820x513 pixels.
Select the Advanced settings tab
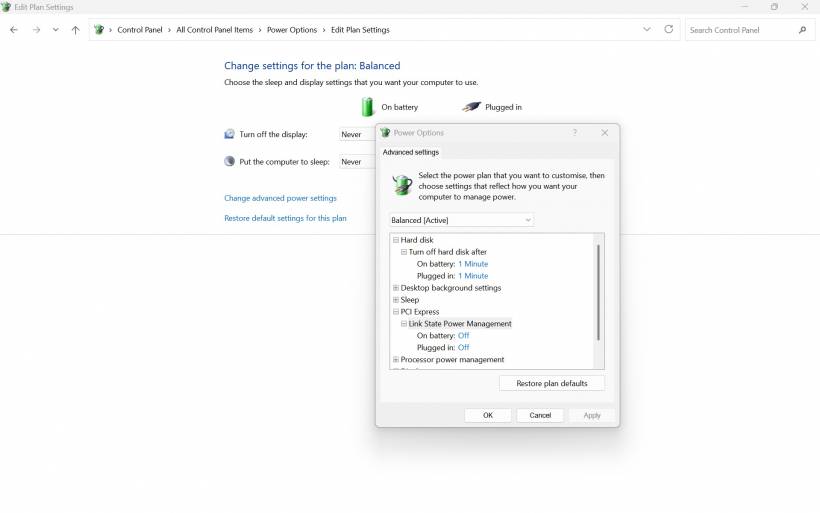pos(410,152)
